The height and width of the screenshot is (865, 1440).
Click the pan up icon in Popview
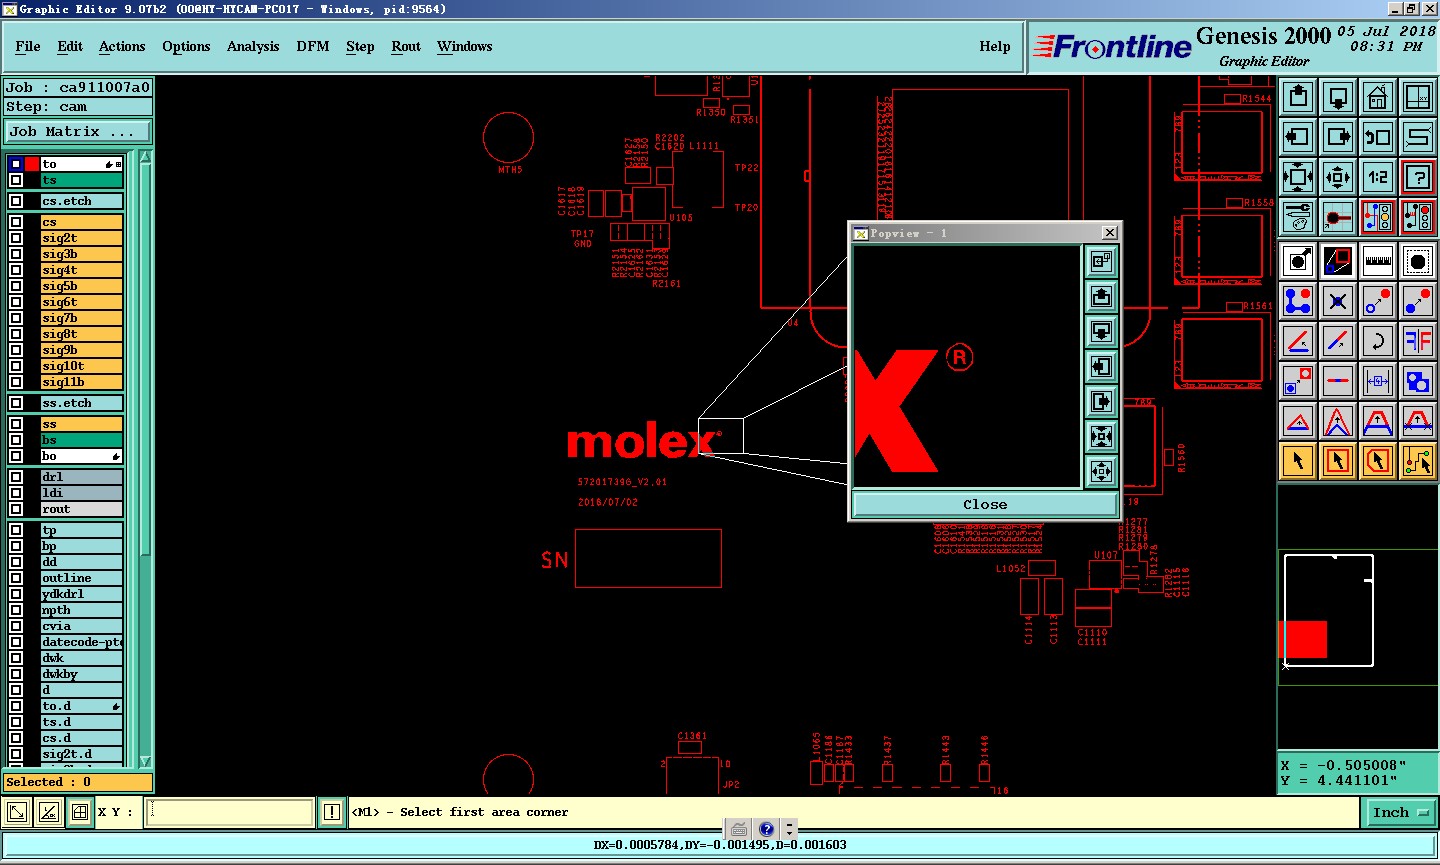click(1101, 296)
